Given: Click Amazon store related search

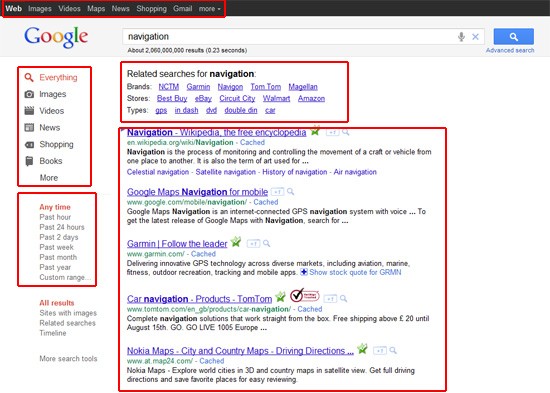Looking at the screenshot, I should [311, 98].
